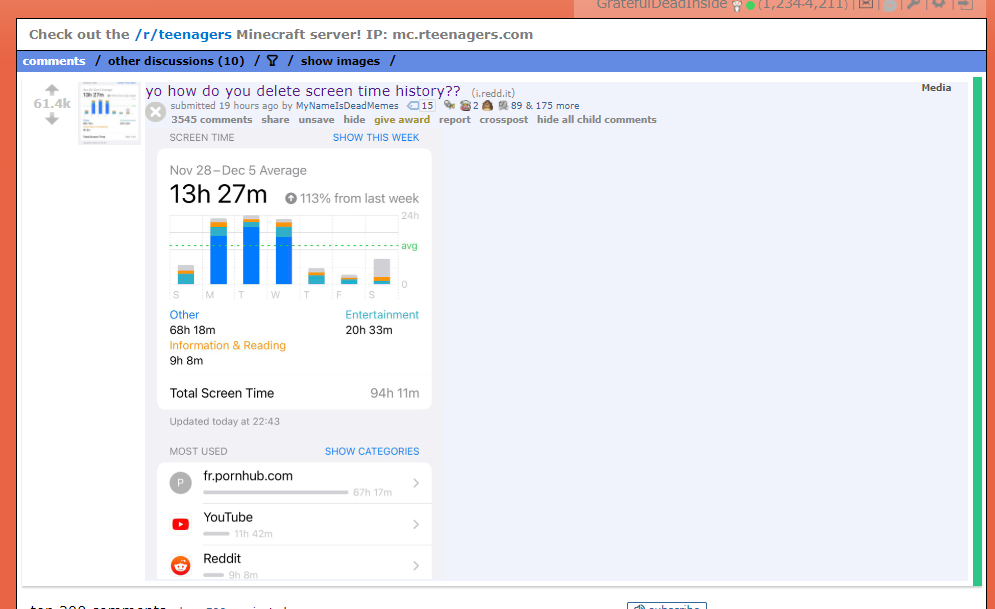The width and height of the screenshot is (995, 609).
Task: Switch to the comments tab
Action: [54, 61]
